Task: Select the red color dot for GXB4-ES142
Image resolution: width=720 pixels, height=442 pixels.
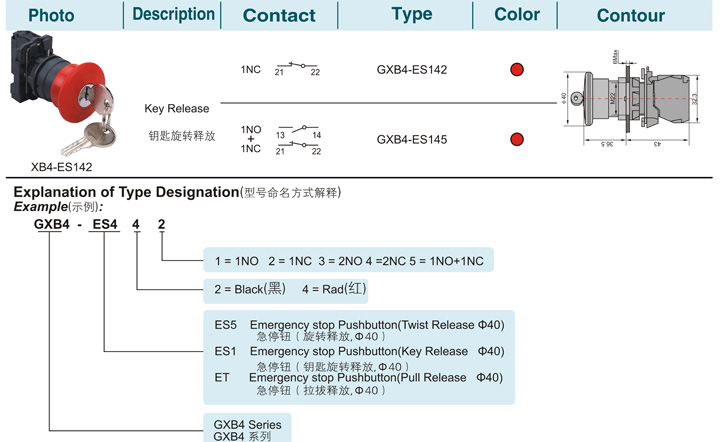Action: tap(517, 70)
